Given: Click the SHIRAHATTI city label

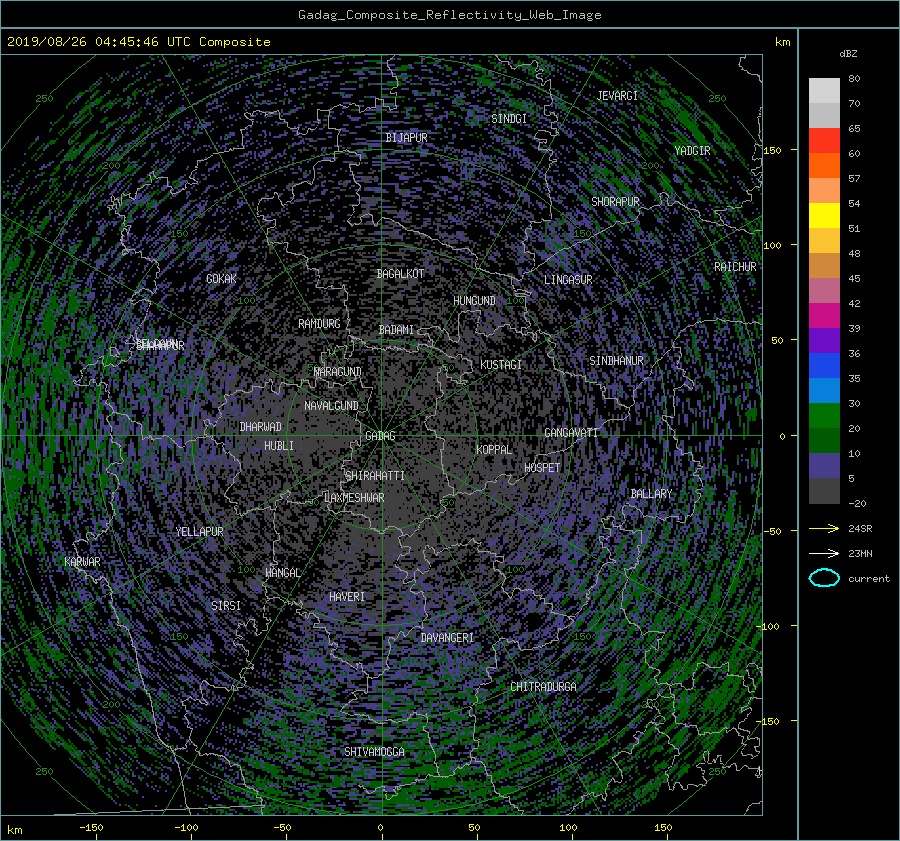Looking at the screenshot, I should 375,476.
